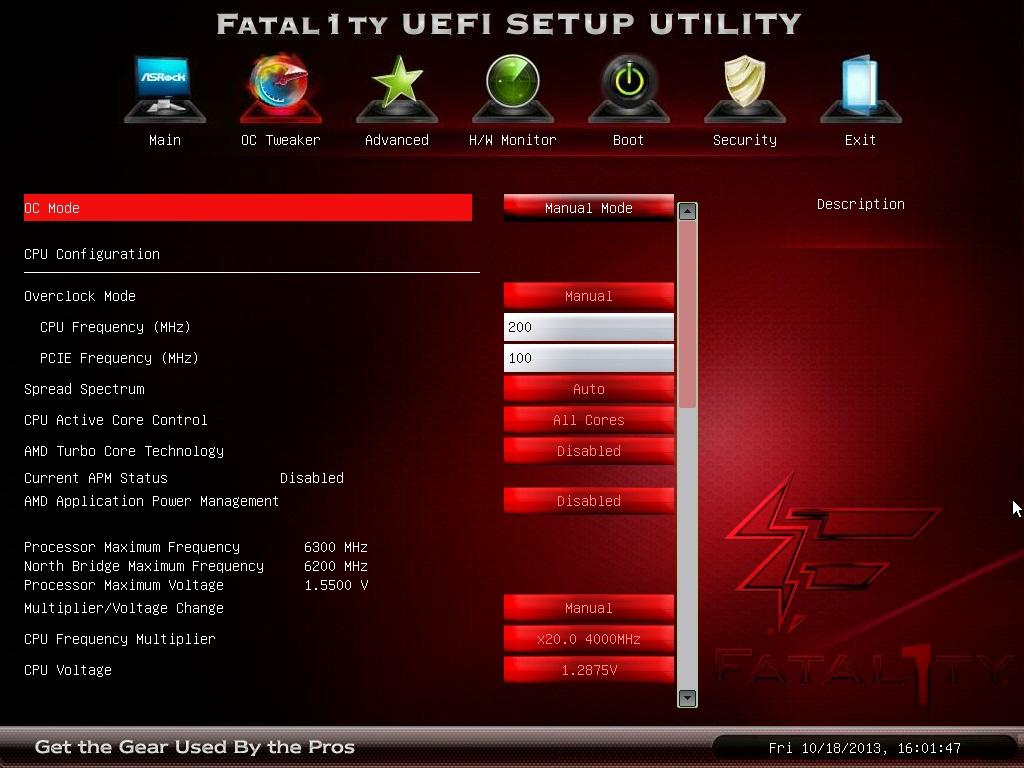Click the Processor Maximum Frequency 6300 MHz value
This screenshot has height=768, width=1024.
pyautogui.click(x=336, y=547)
